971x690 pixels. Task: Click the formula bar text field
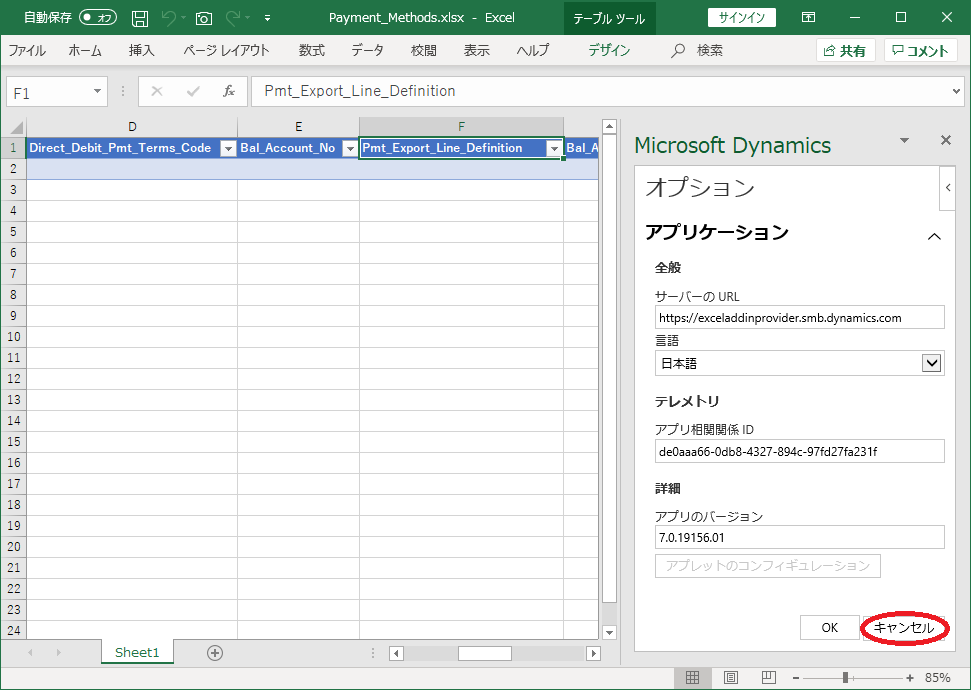point(601,92)
